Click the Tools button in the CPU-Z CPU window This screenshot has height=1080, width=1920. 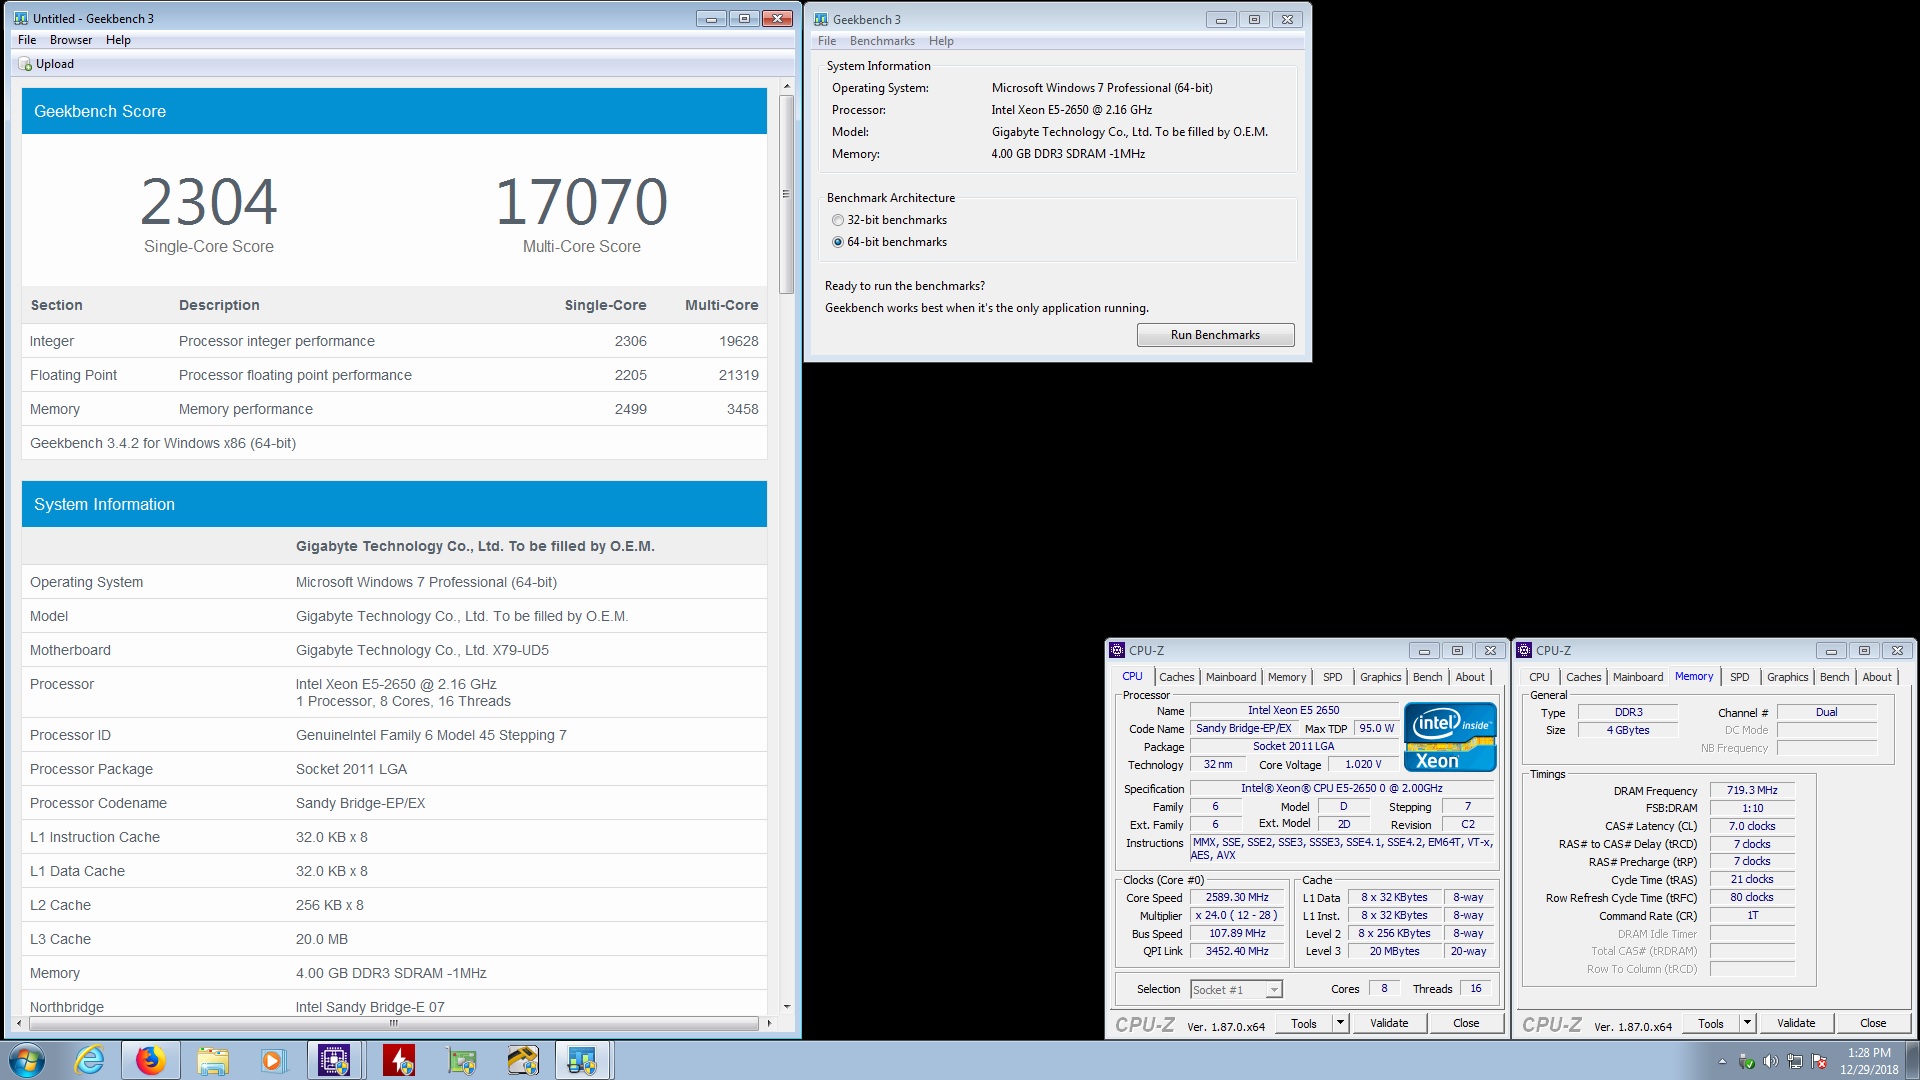[x=1304, y=1023]
